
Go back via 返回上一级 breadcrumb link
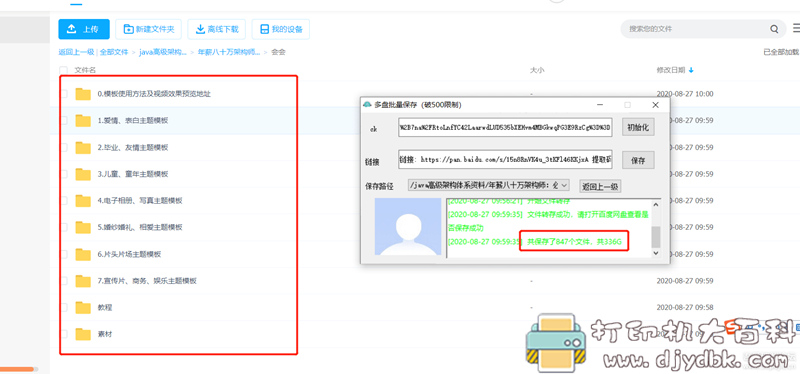(76, 52)
